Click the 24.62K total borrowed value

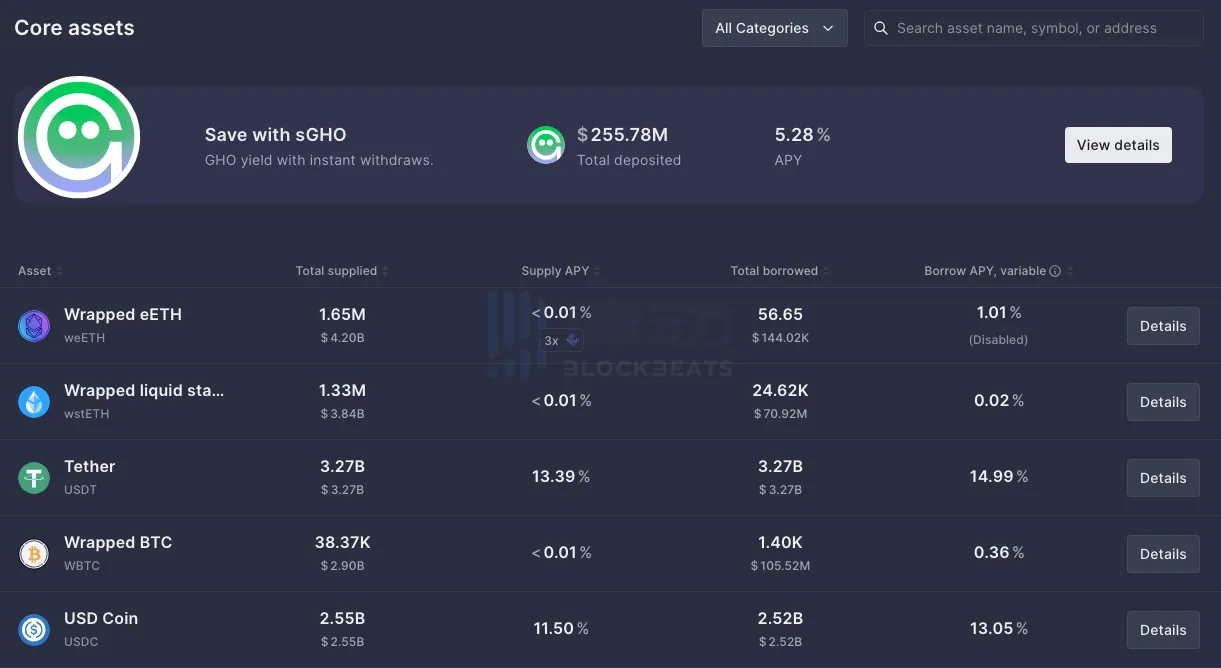coord(780,390)
